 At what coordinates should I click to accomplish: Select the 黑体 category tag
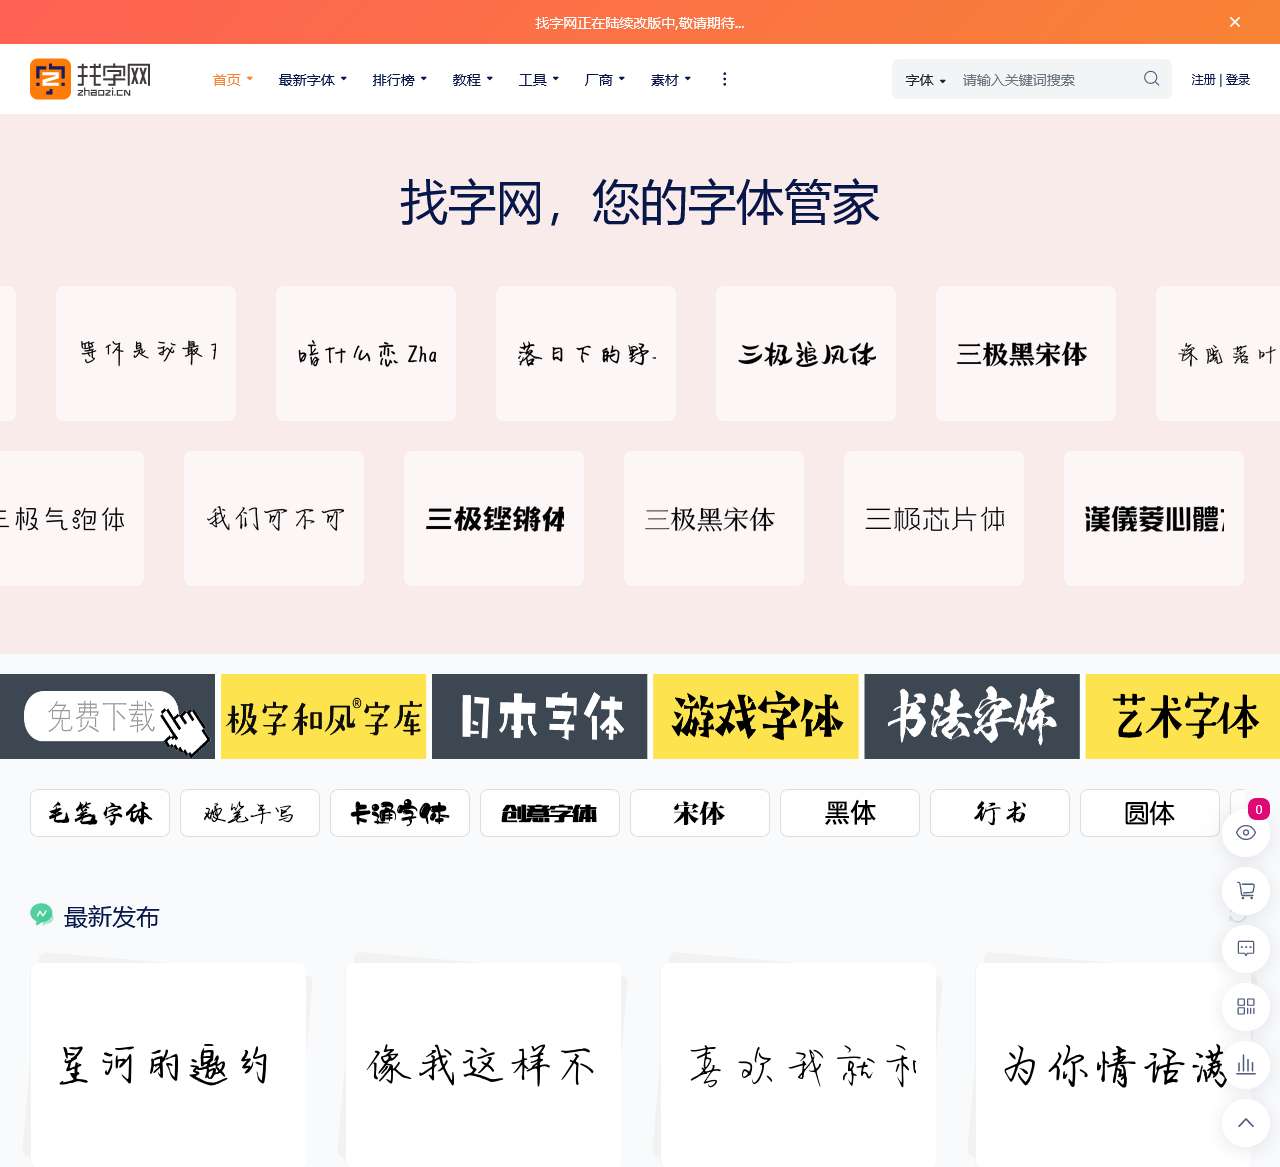(x=850, y=813)
